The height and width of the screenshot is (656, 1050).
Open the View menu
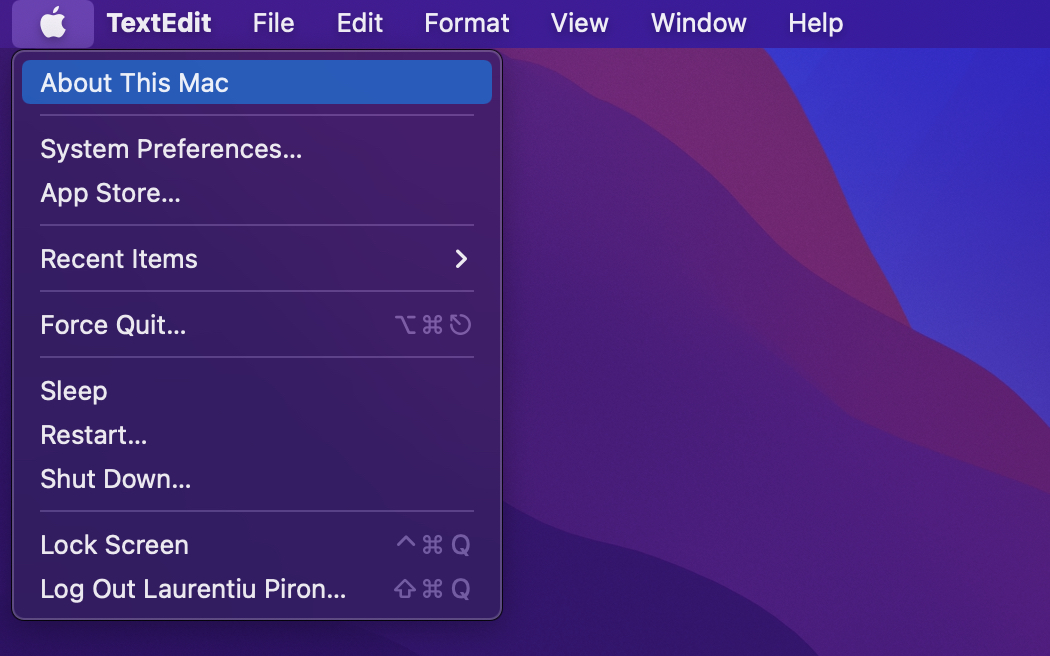[x=579, y=23]
